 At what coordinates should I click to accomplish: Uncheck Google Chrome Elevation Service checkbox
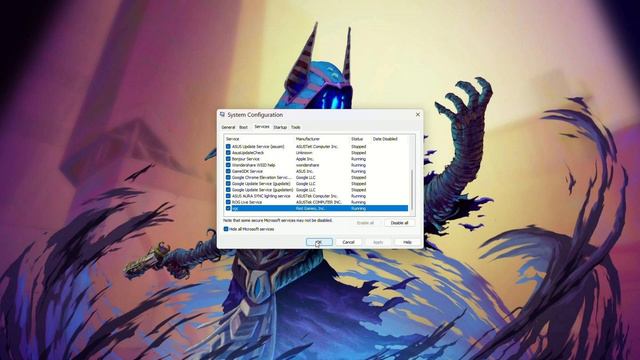click(228, 178)
